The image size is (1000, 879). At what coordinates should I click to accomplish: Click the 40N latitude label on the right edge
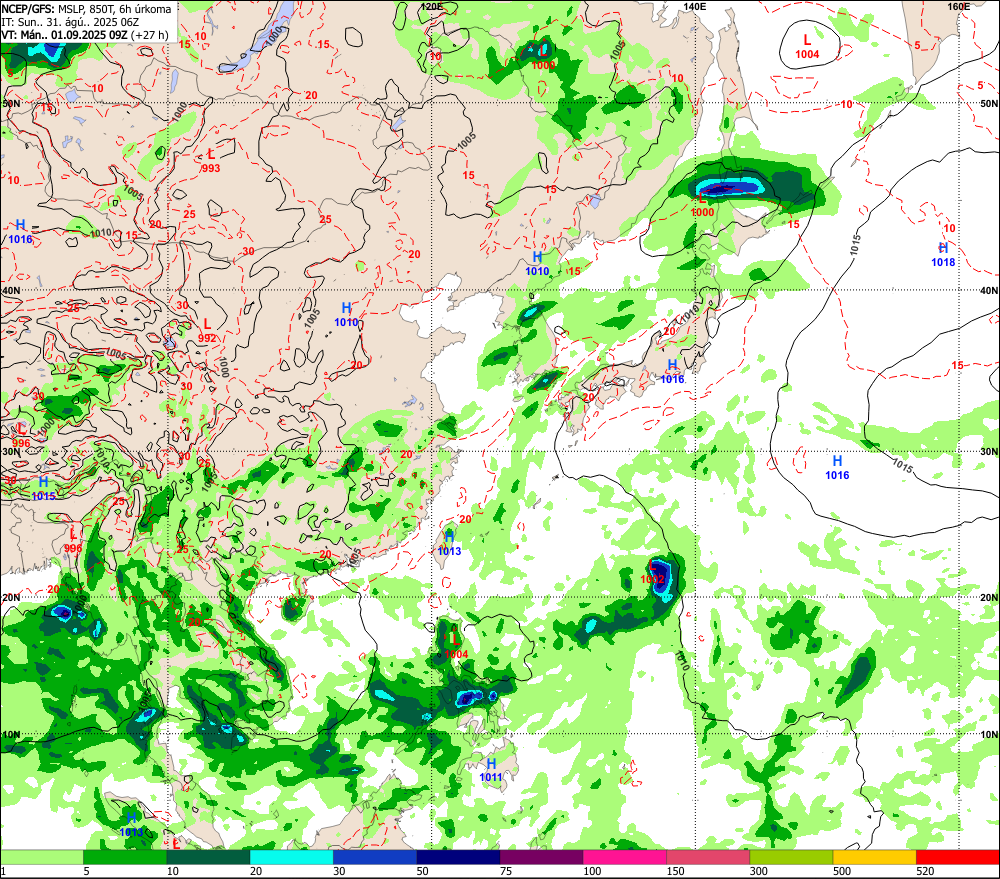pos(989,290)
